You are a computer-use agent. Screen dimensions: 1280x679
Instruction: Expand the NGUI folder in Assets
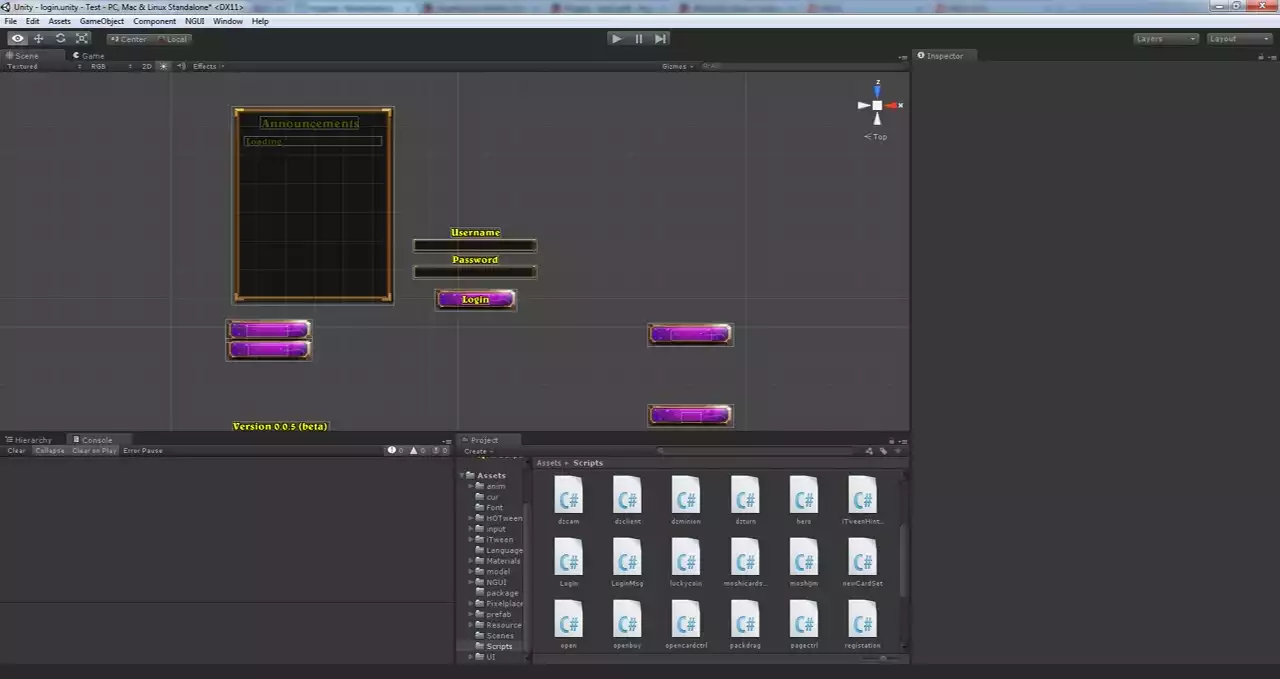[471, 582]
